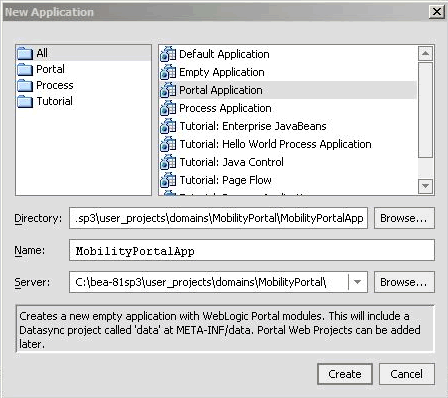Screen dimensions: 448x398
Task: Choose Process Application from template list
Action: (x=225, y=108)
